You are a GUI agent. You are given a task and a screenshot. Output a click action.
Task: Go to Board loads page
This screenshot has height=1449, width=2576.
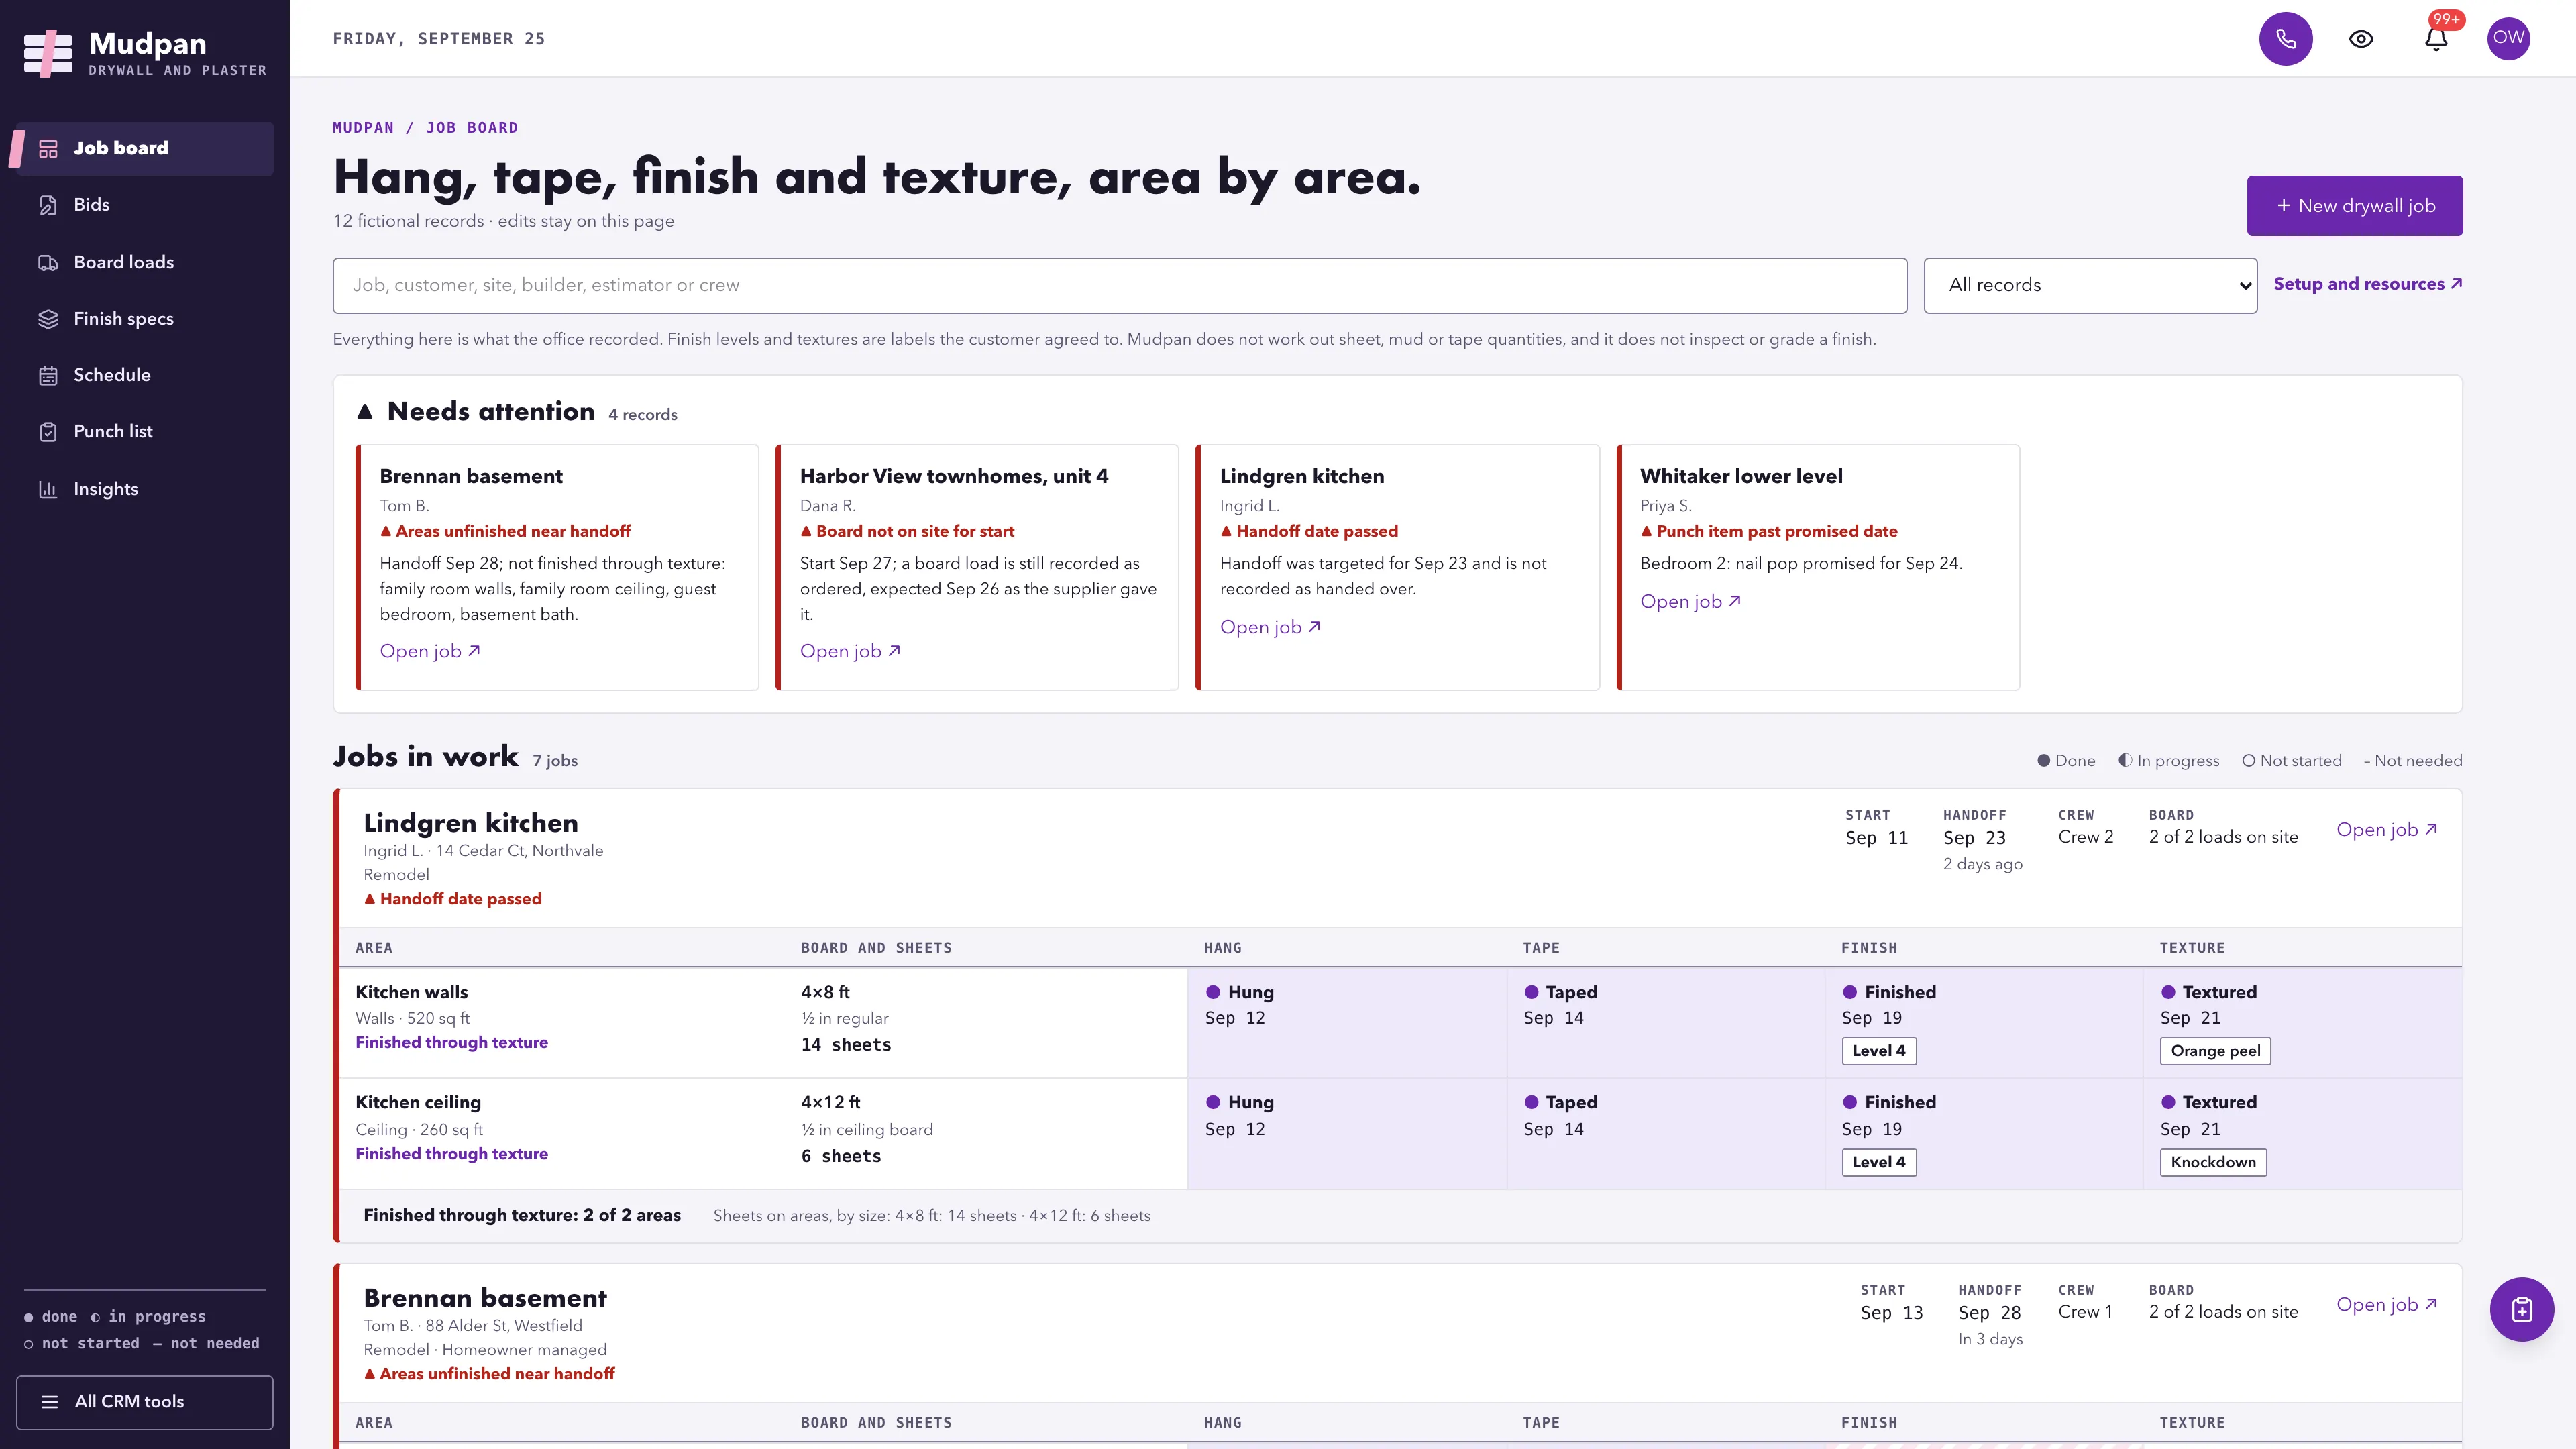pos(145,262)
